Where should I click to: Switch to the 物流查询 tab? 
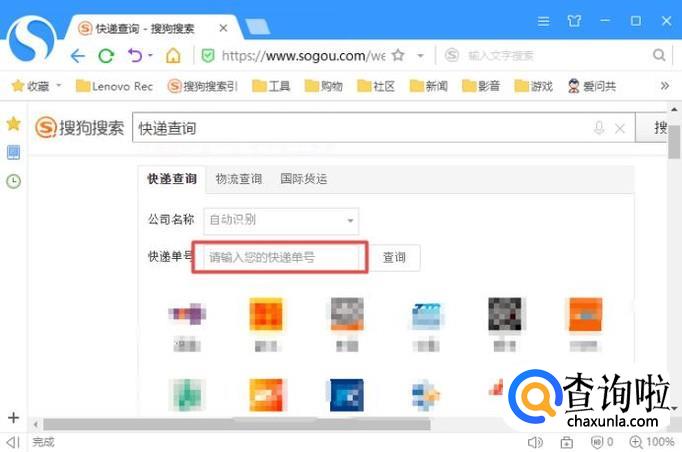pyautogui.click(x=239, y=179)
